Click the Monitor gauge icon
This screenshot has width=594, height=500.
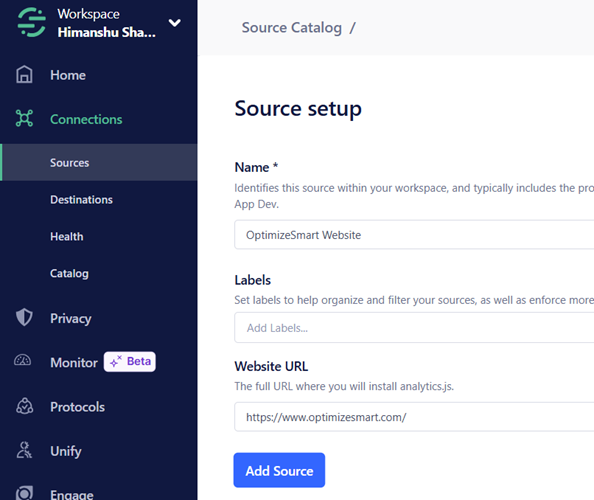coord(23,360)
